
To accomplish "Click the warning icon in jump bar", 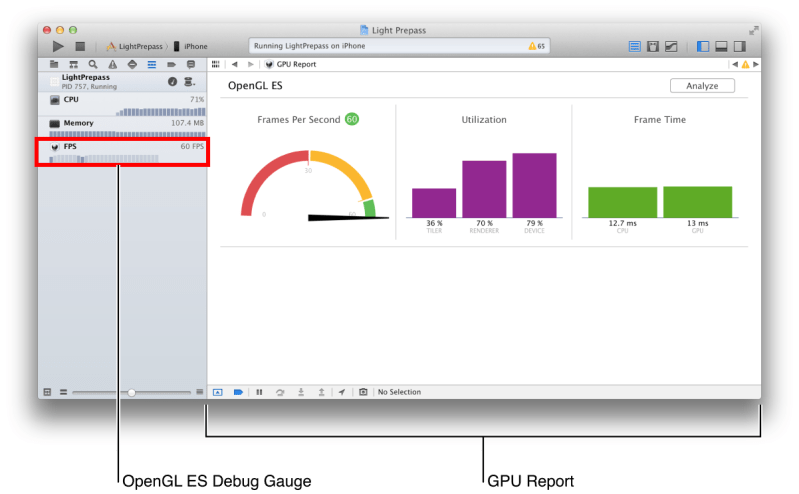I will point(745,64).
